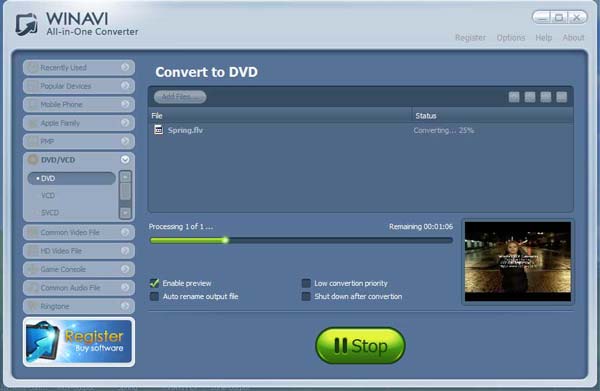Click the leftmost file-list toolbar icon
The width and height of the screenshot is (600, 391).
pyautogui.click(x=514, y=97)
